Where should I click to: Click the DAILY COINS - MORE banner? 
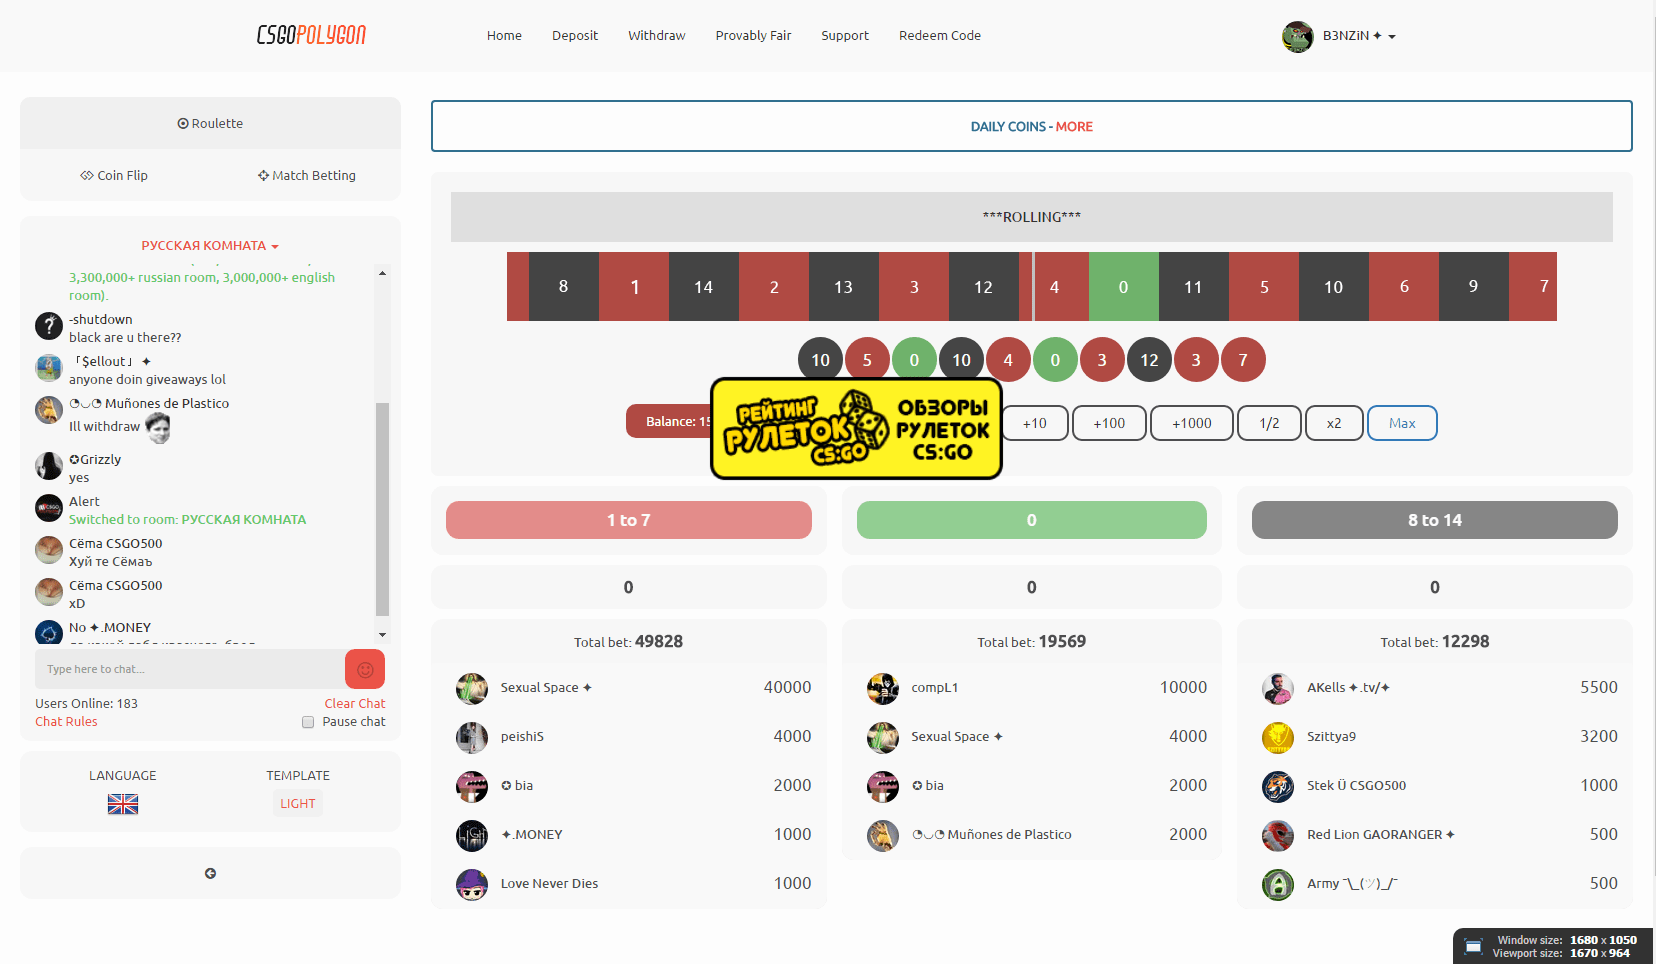tap(1032, 126)
